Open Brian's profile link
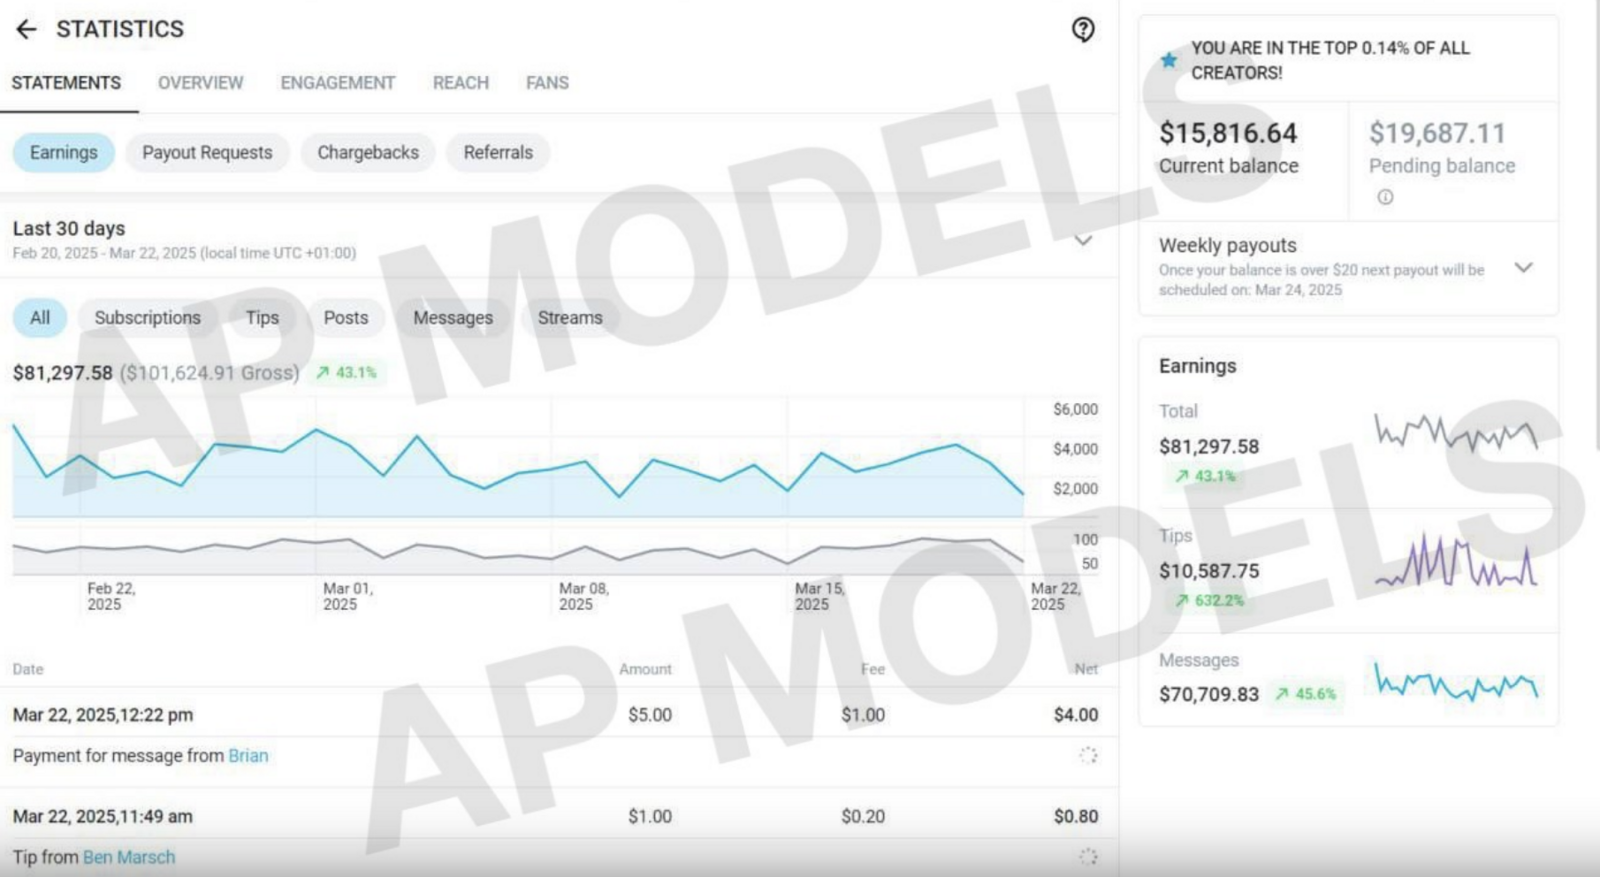The width and height of the screenshot is (1600, 877). pyautogui.click(x=248, y=756)
